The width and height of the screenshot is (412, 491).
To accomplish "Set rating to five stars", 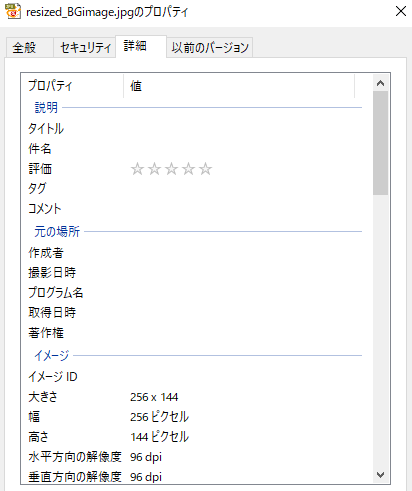I will coord(205,169).
